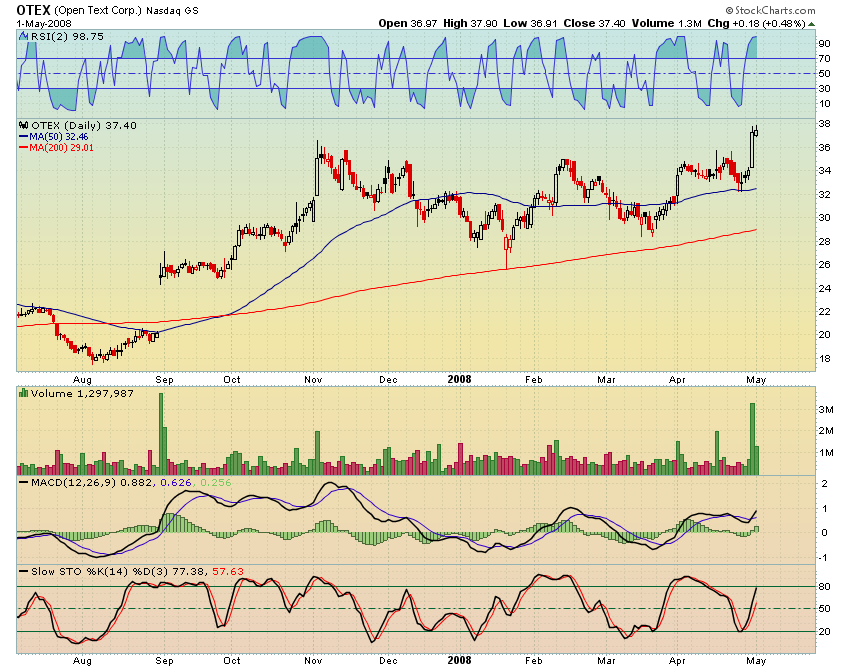Click the 2M volume axis label

click(826, 431)
